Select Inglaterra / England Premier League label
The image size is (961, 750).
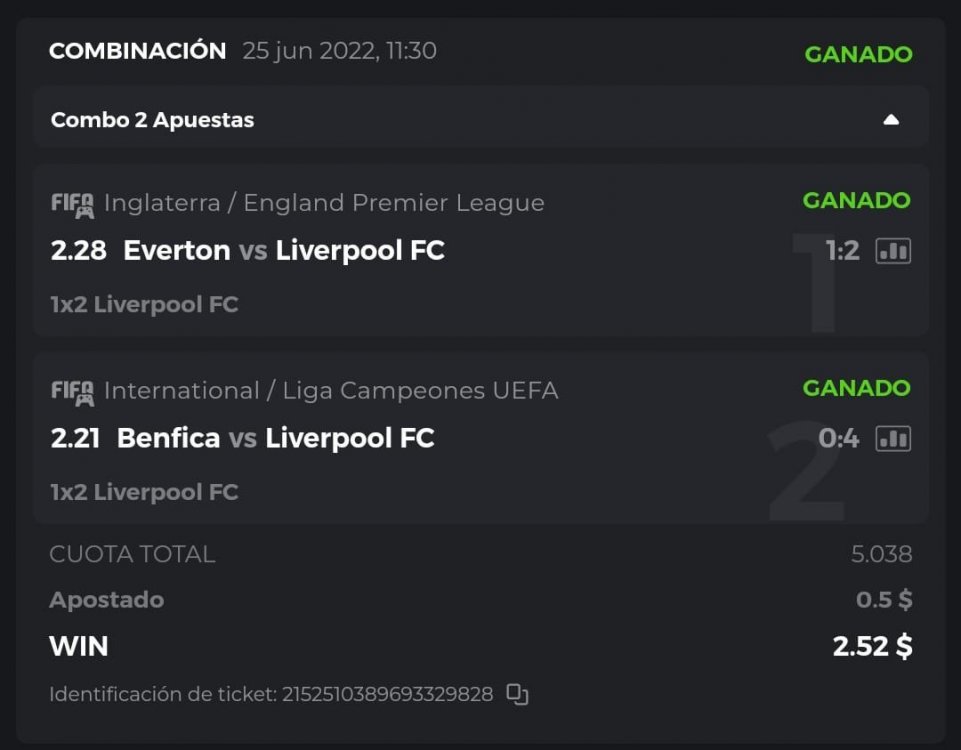(324, 203)
